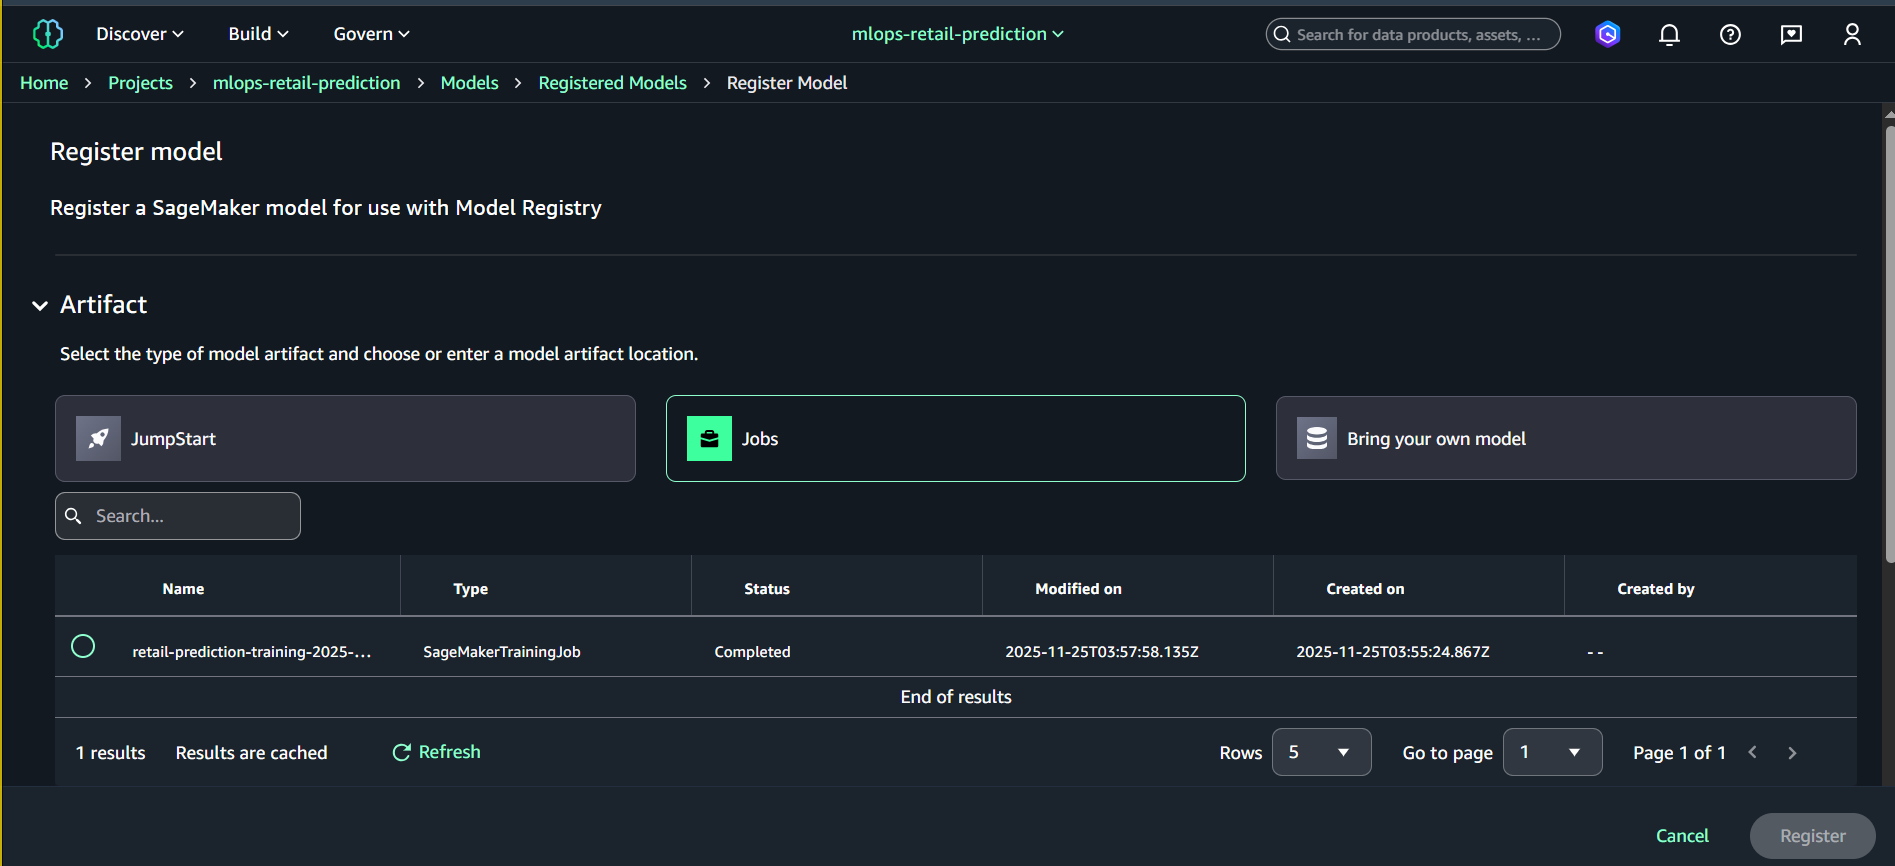This screenshot has width=1895, height=866.
Task: Open mlops-retail-prediction breadcrumb link
Action: coord(306,83)
